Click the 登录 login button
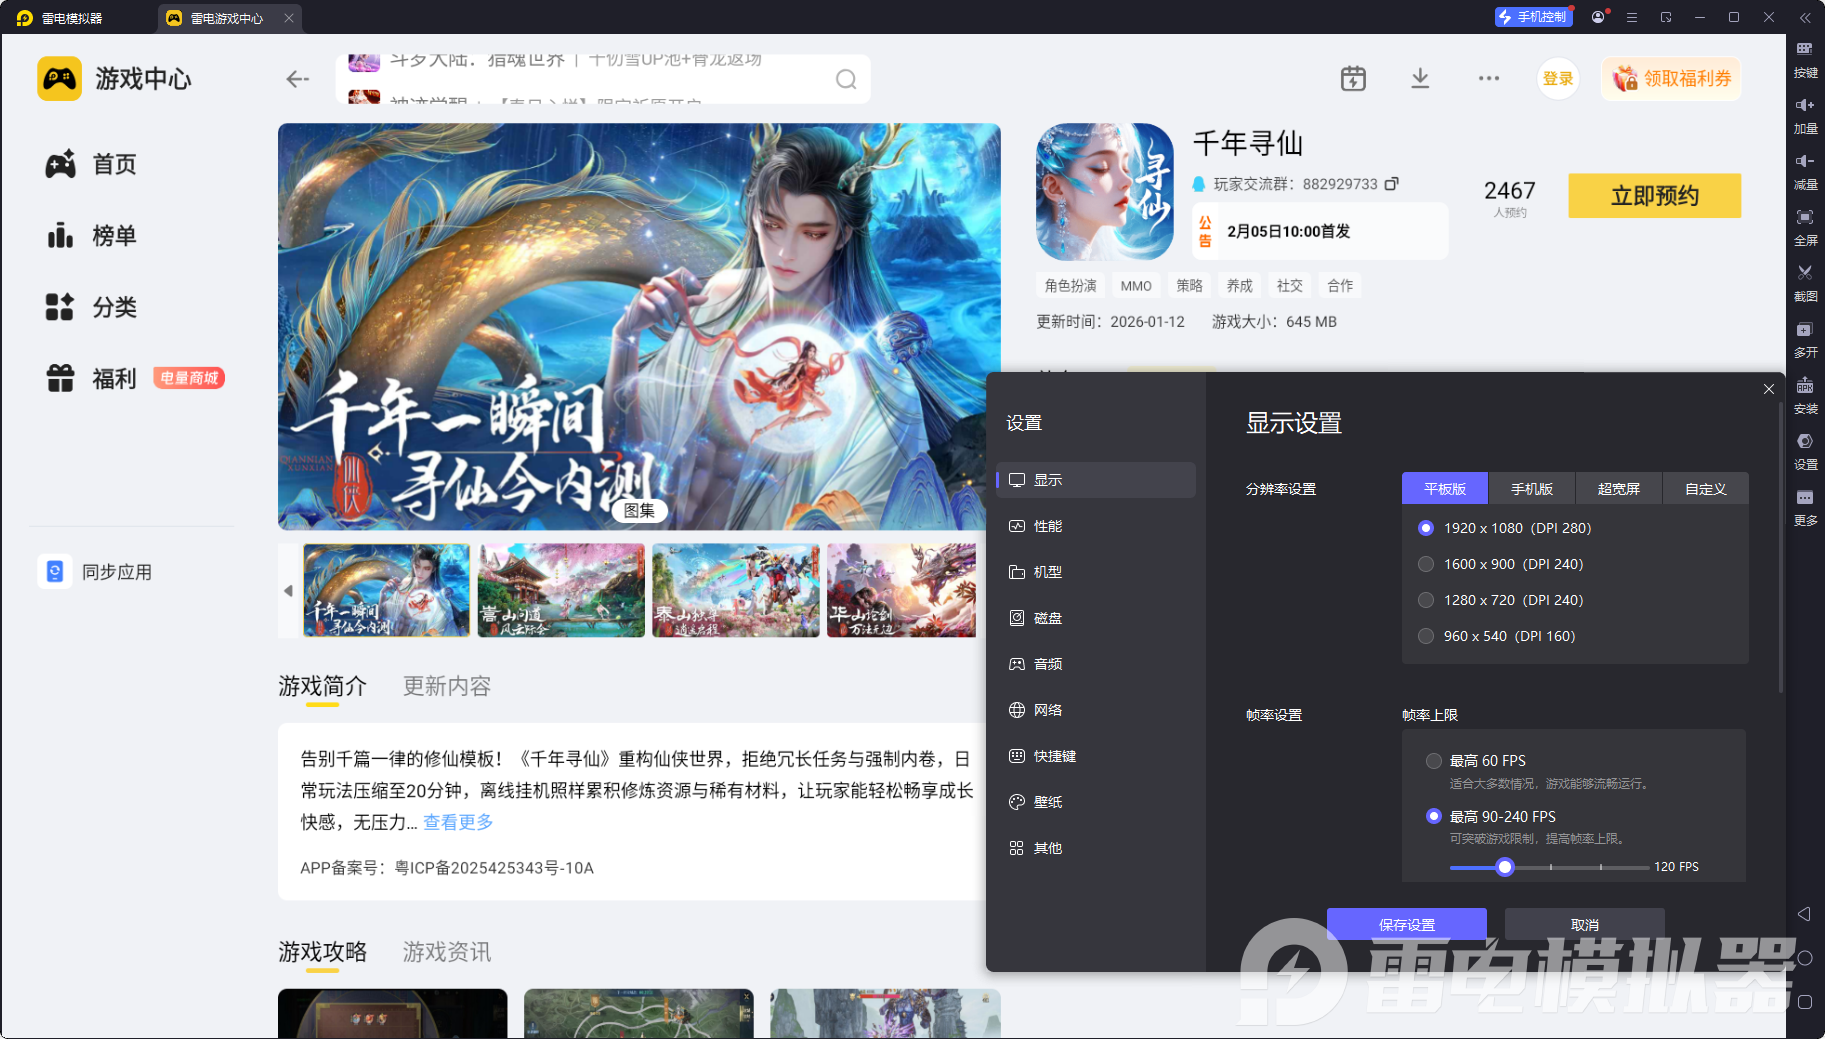 (1558, 79)
